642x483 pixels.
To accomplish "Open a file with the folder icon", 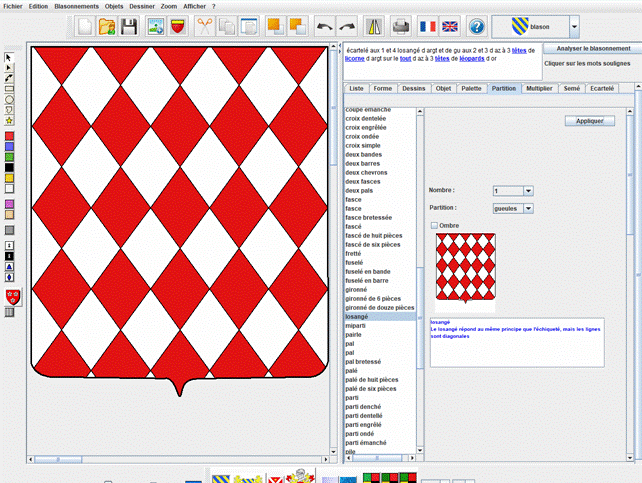I will [107, 26].
